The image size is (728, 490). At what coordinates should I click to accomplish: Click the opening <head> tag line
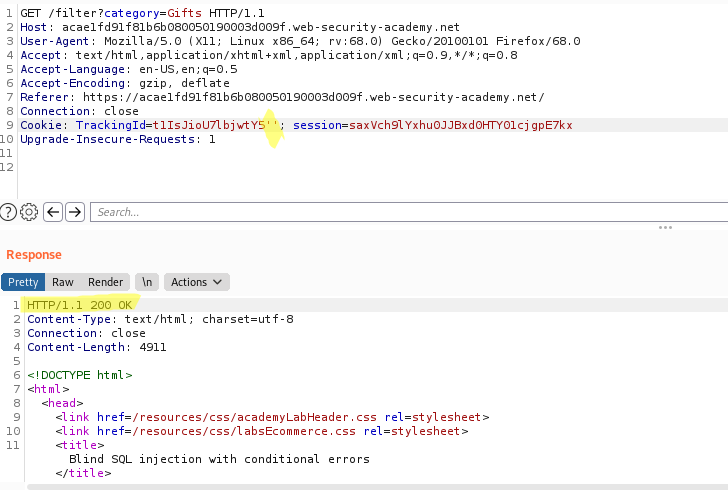(x=62, y=403)
